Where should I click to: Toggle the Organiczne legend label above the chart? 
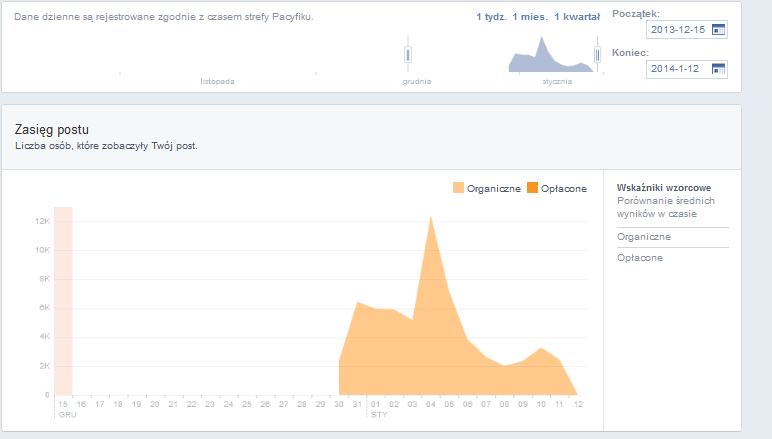pos(493,188)
